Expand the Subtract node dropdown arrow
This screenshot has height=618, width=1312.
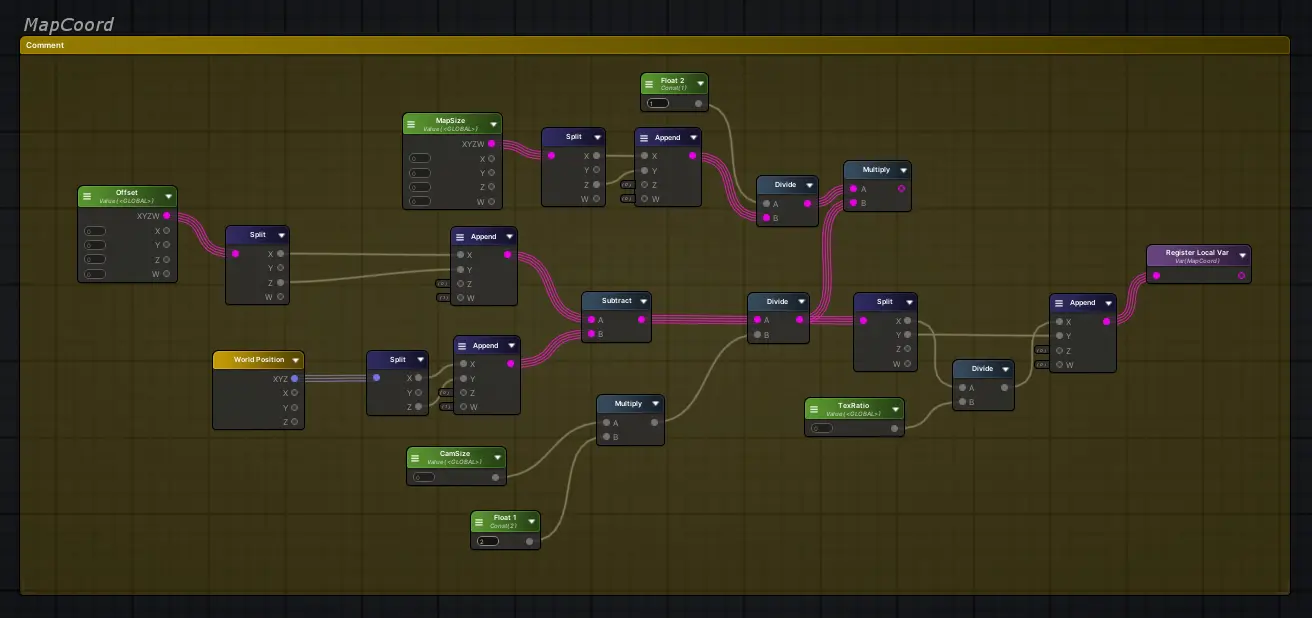pyautogui.click(x=643, y=301)
